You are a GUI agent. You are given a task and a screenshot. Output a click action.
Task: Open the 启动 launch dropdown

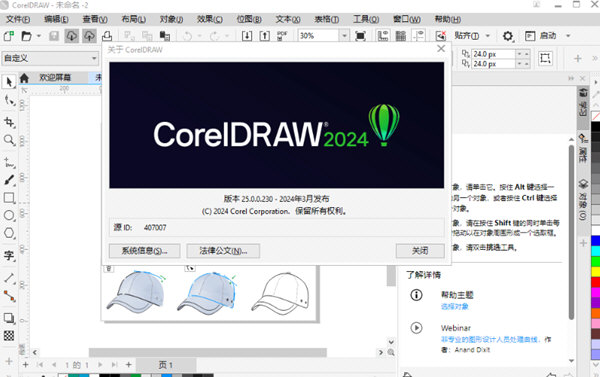568,36
